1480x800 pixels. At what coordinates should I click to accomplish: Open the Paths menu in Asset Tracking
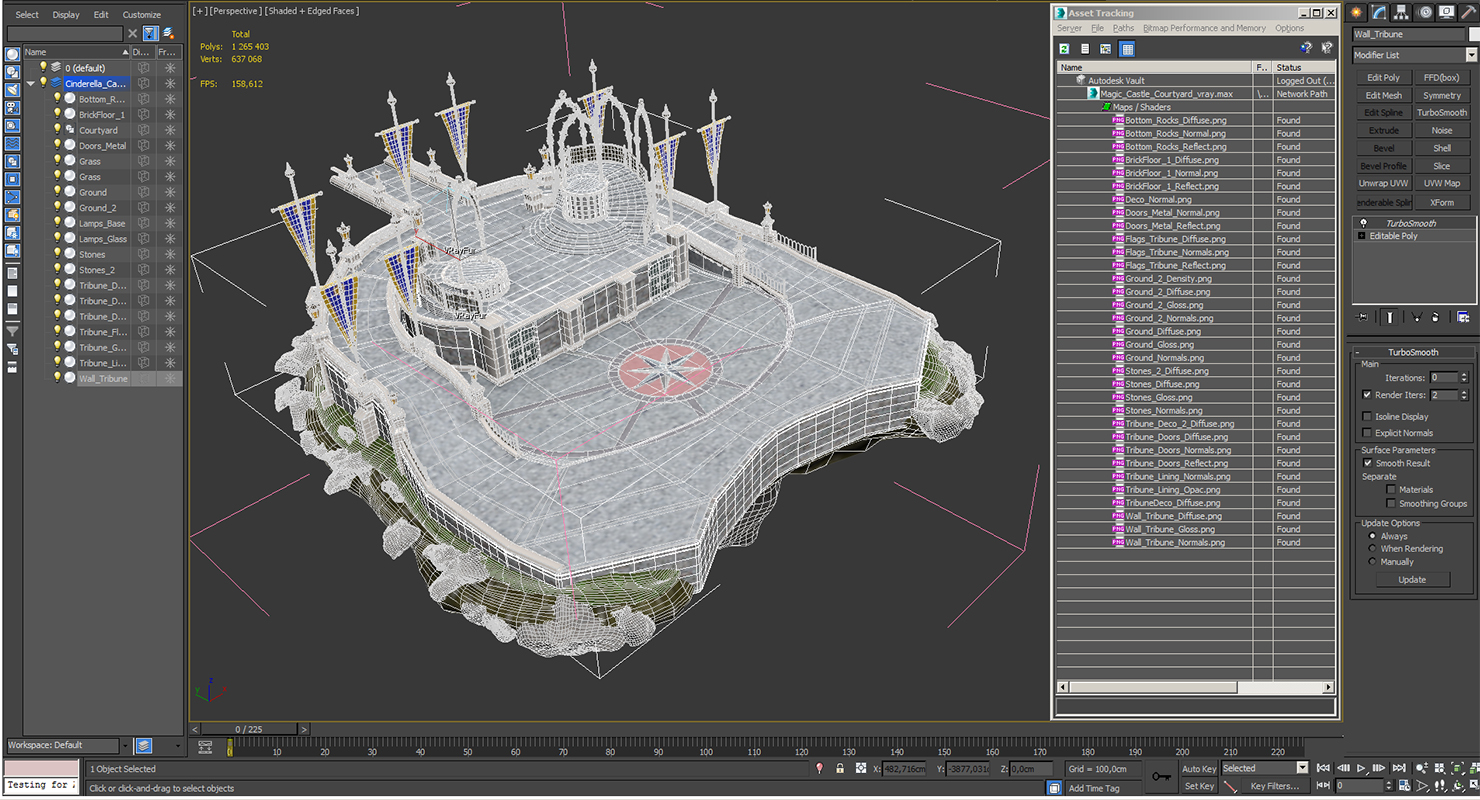pyautogui.click(x=1123, y=28)
